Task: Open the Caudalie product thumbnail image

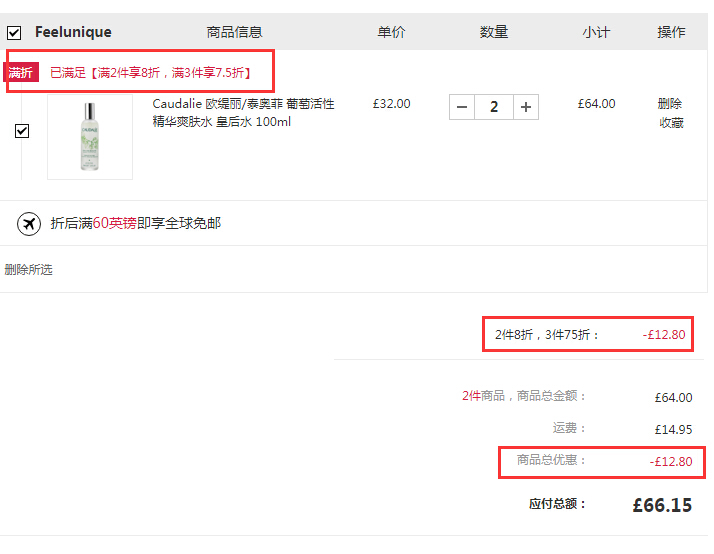Action: click(90, 138)
